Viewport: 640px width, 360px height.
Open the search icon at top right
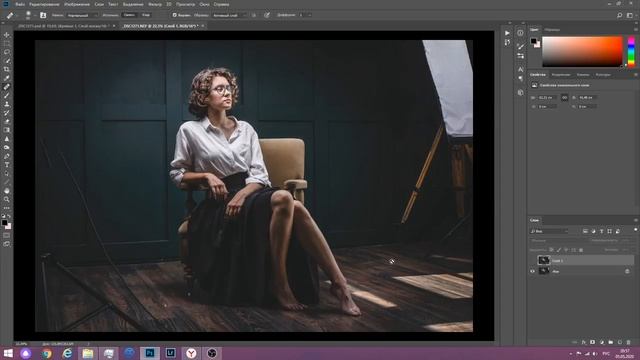click(620, 15)
